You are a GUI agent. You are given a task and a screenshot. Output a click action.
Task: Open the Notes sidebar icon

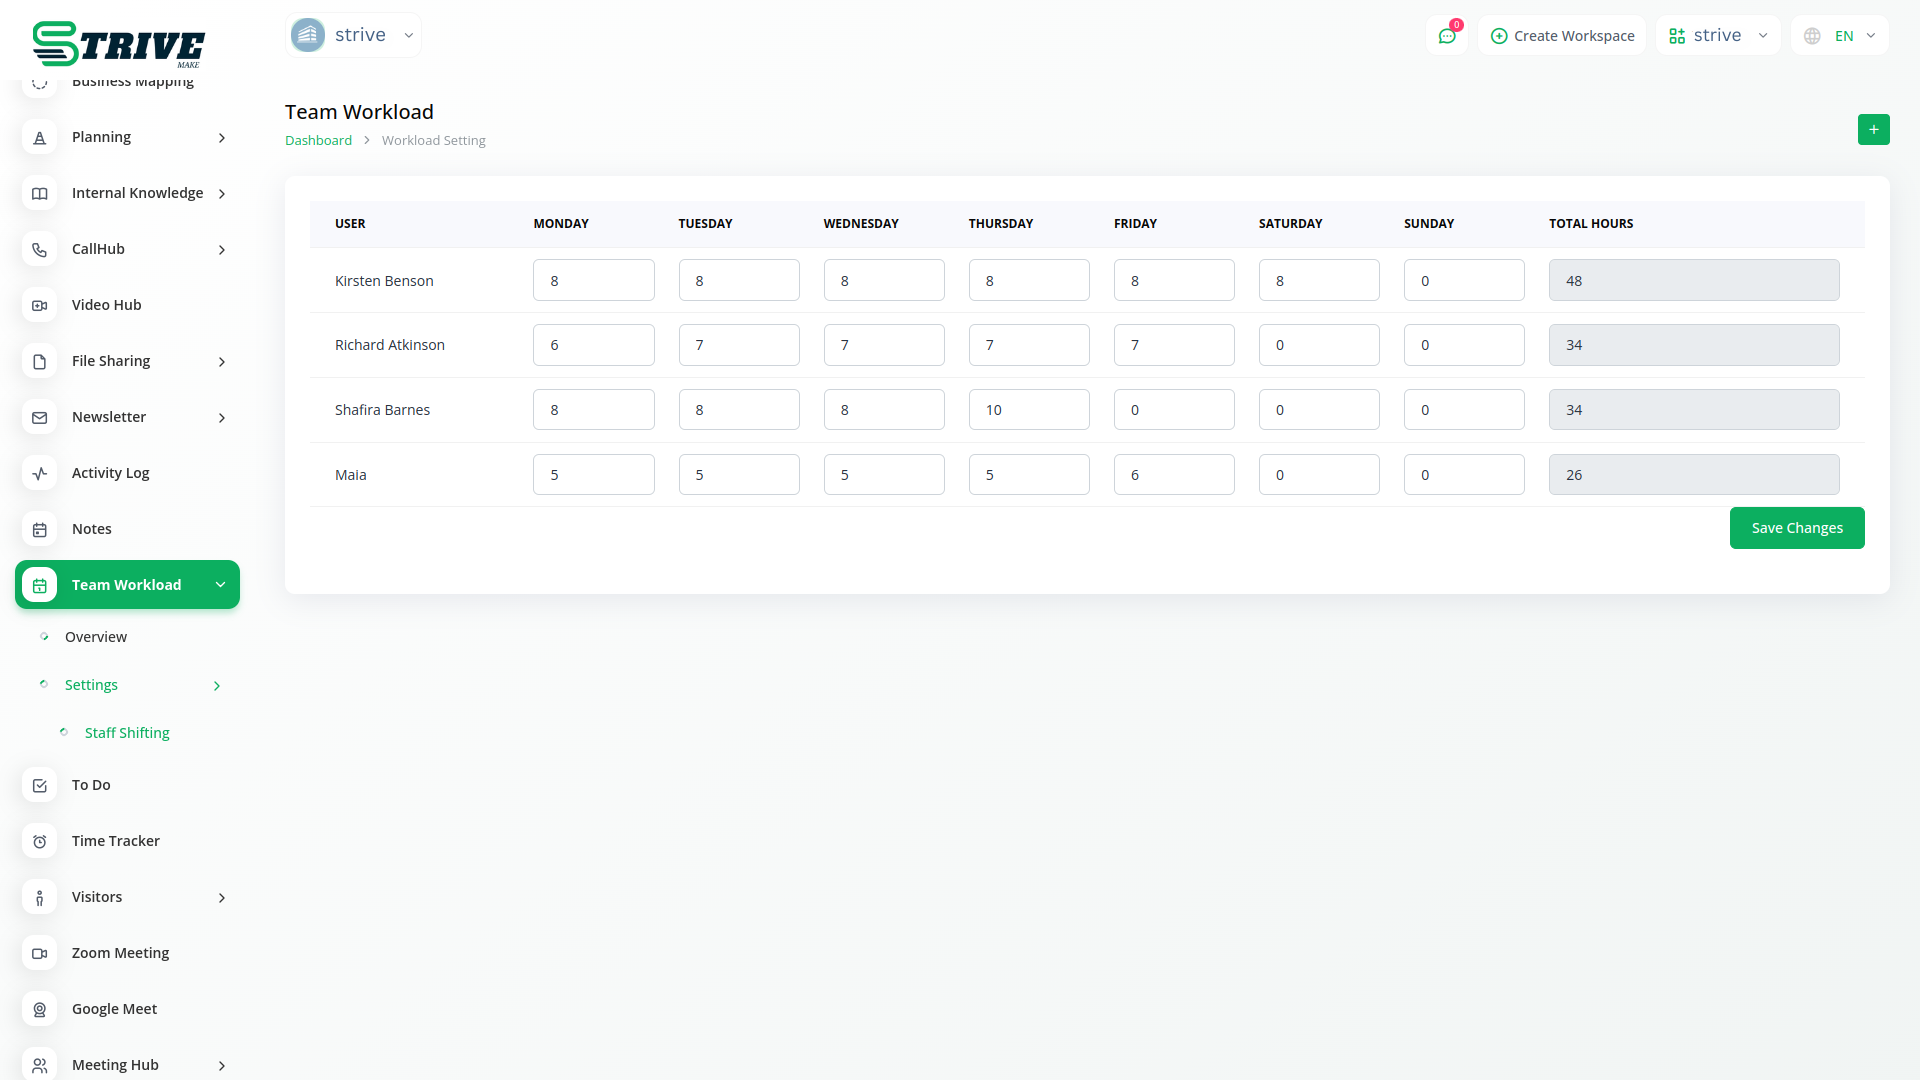(x=40, y=529)
